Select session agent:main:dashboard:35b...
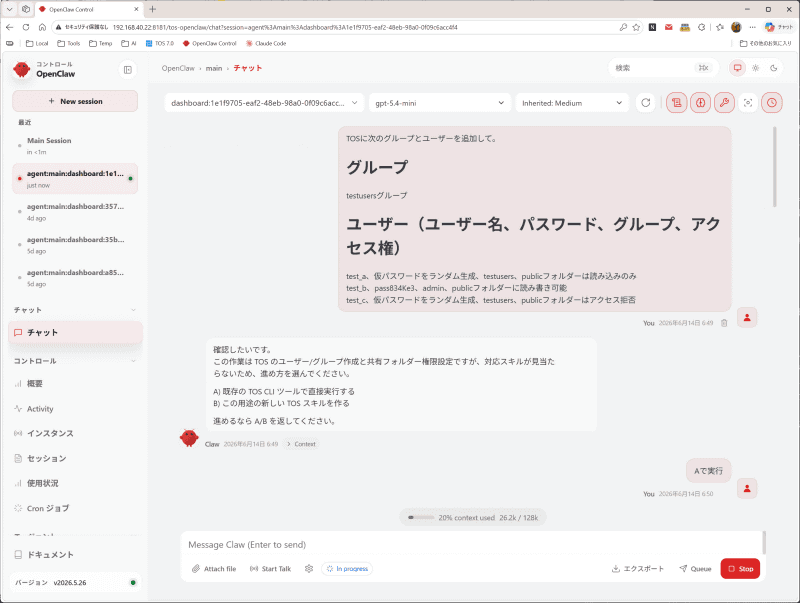This screenshot has height=603, width=800. point(75,245)
